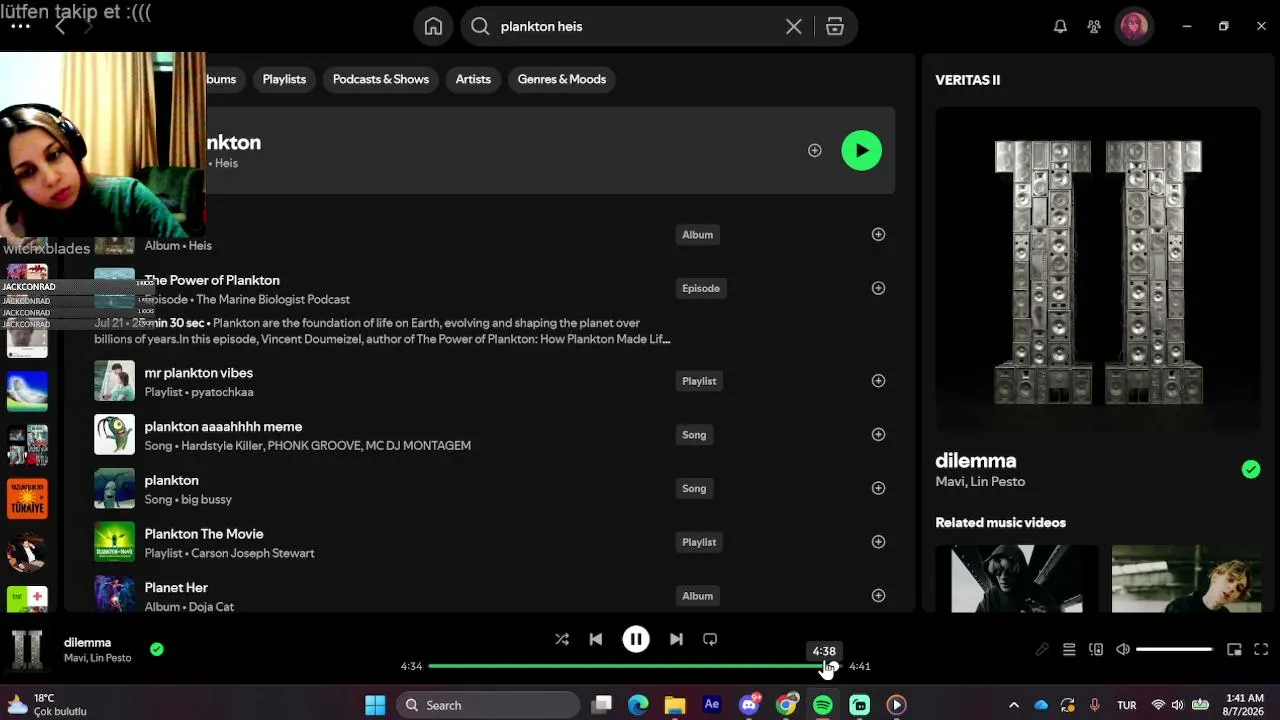Open 'Planet Her' album title
The width and height of the screenshot is (1280, 720).
176,588
